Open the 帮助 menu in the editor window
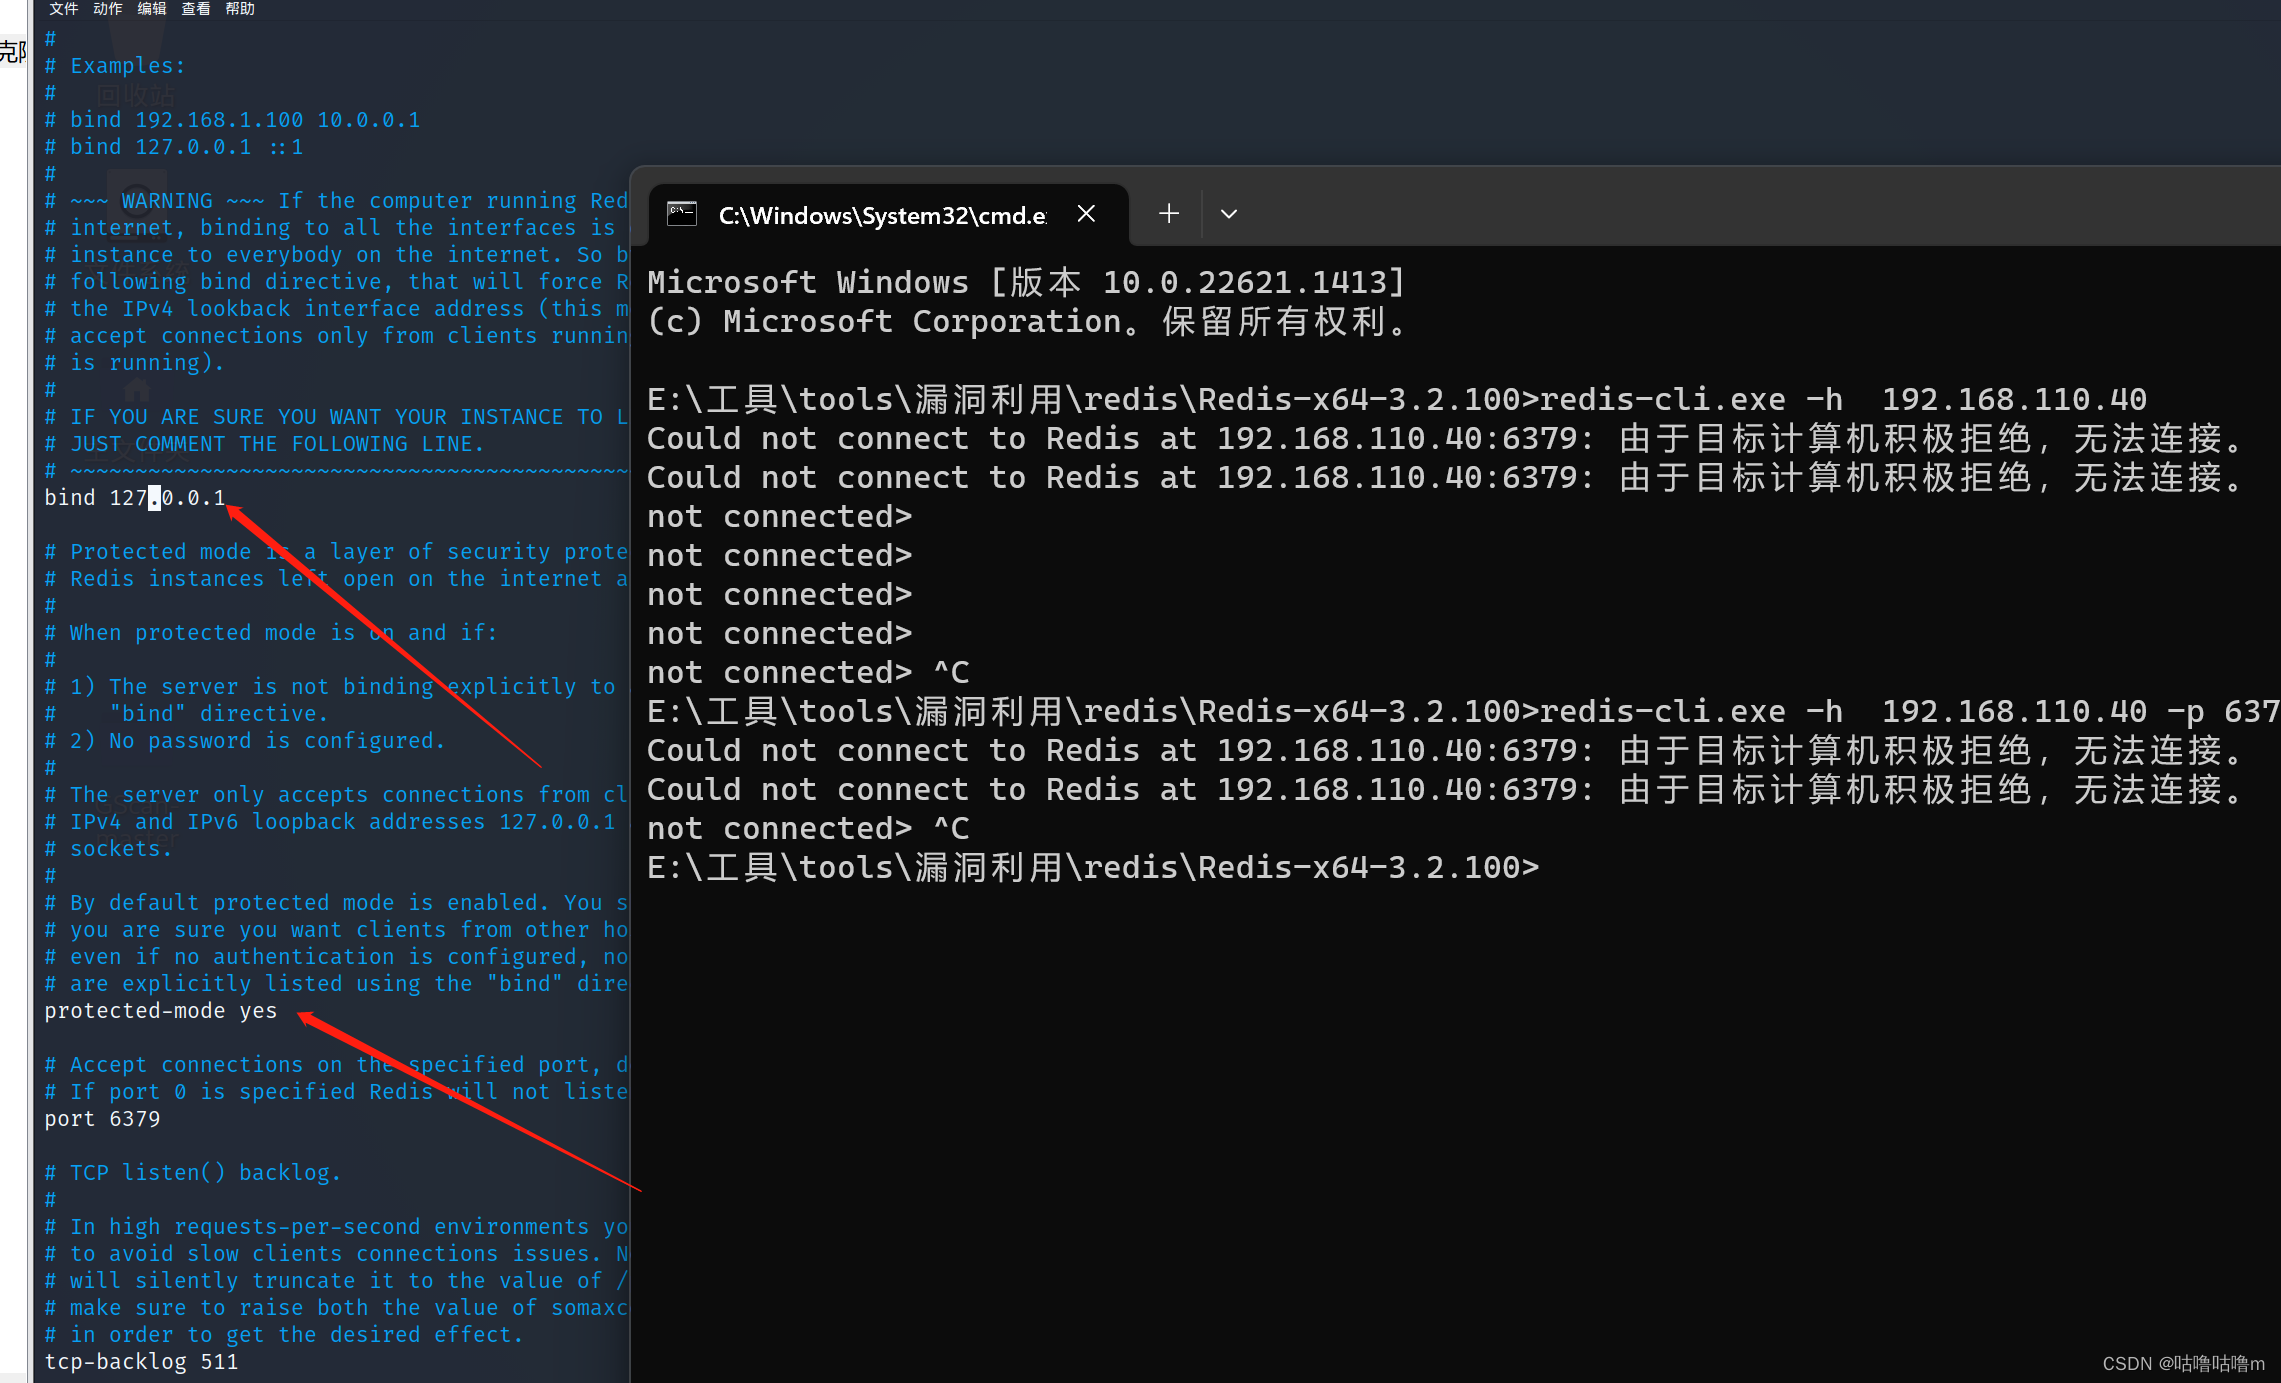2281x1383 pixels. point(240,9)
